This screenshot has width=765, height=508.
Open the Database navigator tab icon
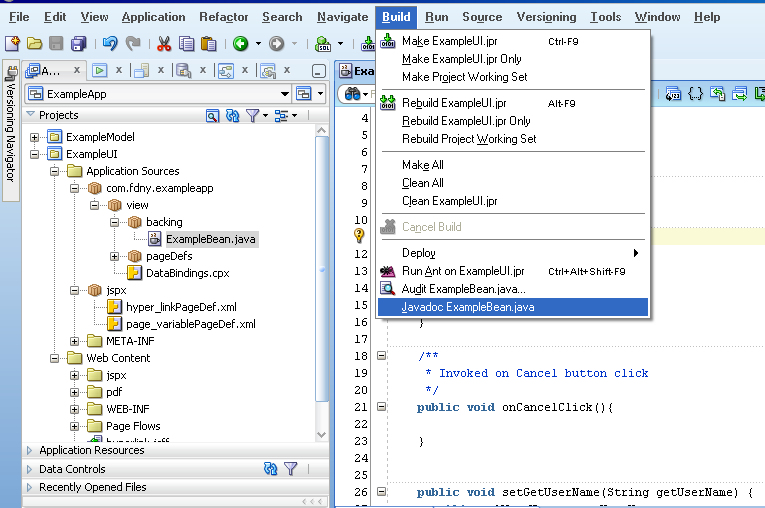pyautogui.click(x=183, y=71)
